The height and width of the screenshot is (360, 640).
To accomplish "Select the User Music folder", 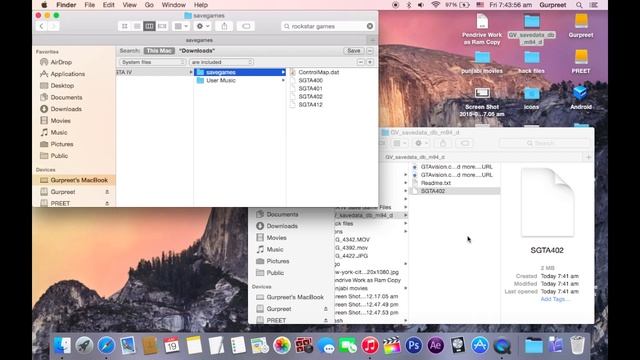I will pos(240,80).
